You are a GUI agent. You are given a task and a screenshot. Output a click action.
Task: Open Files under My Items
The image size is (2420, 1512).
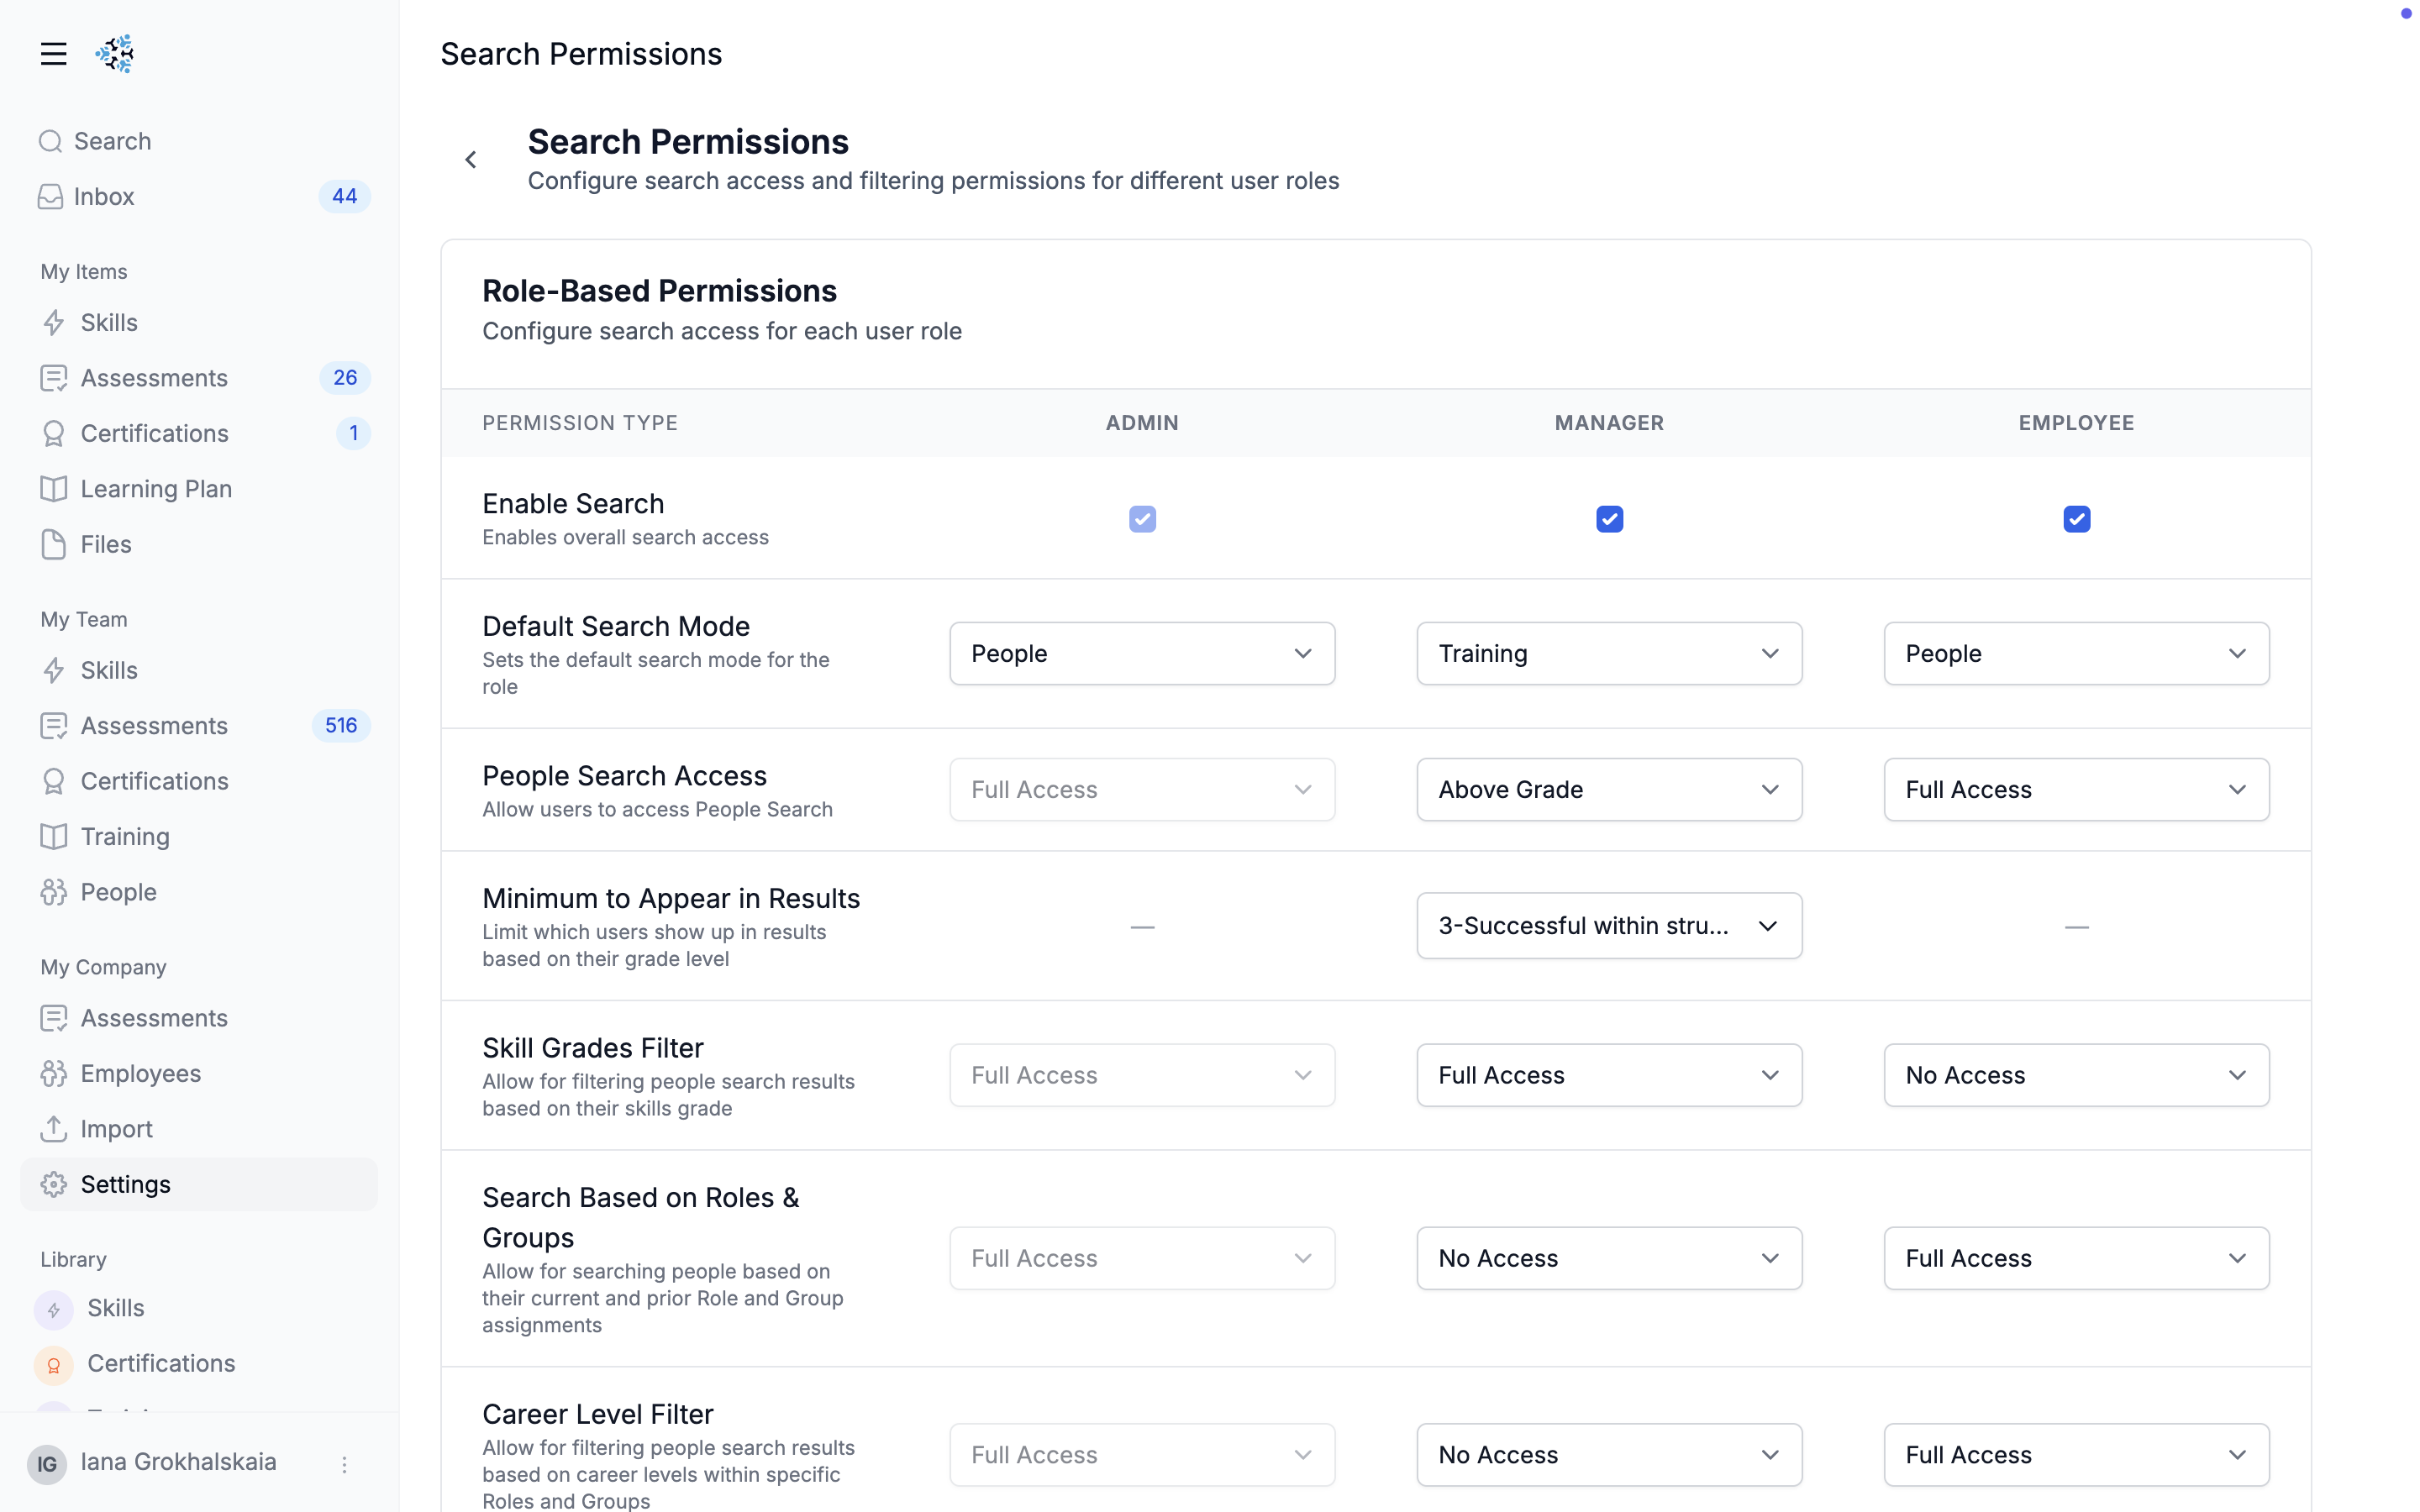(199, 544)
